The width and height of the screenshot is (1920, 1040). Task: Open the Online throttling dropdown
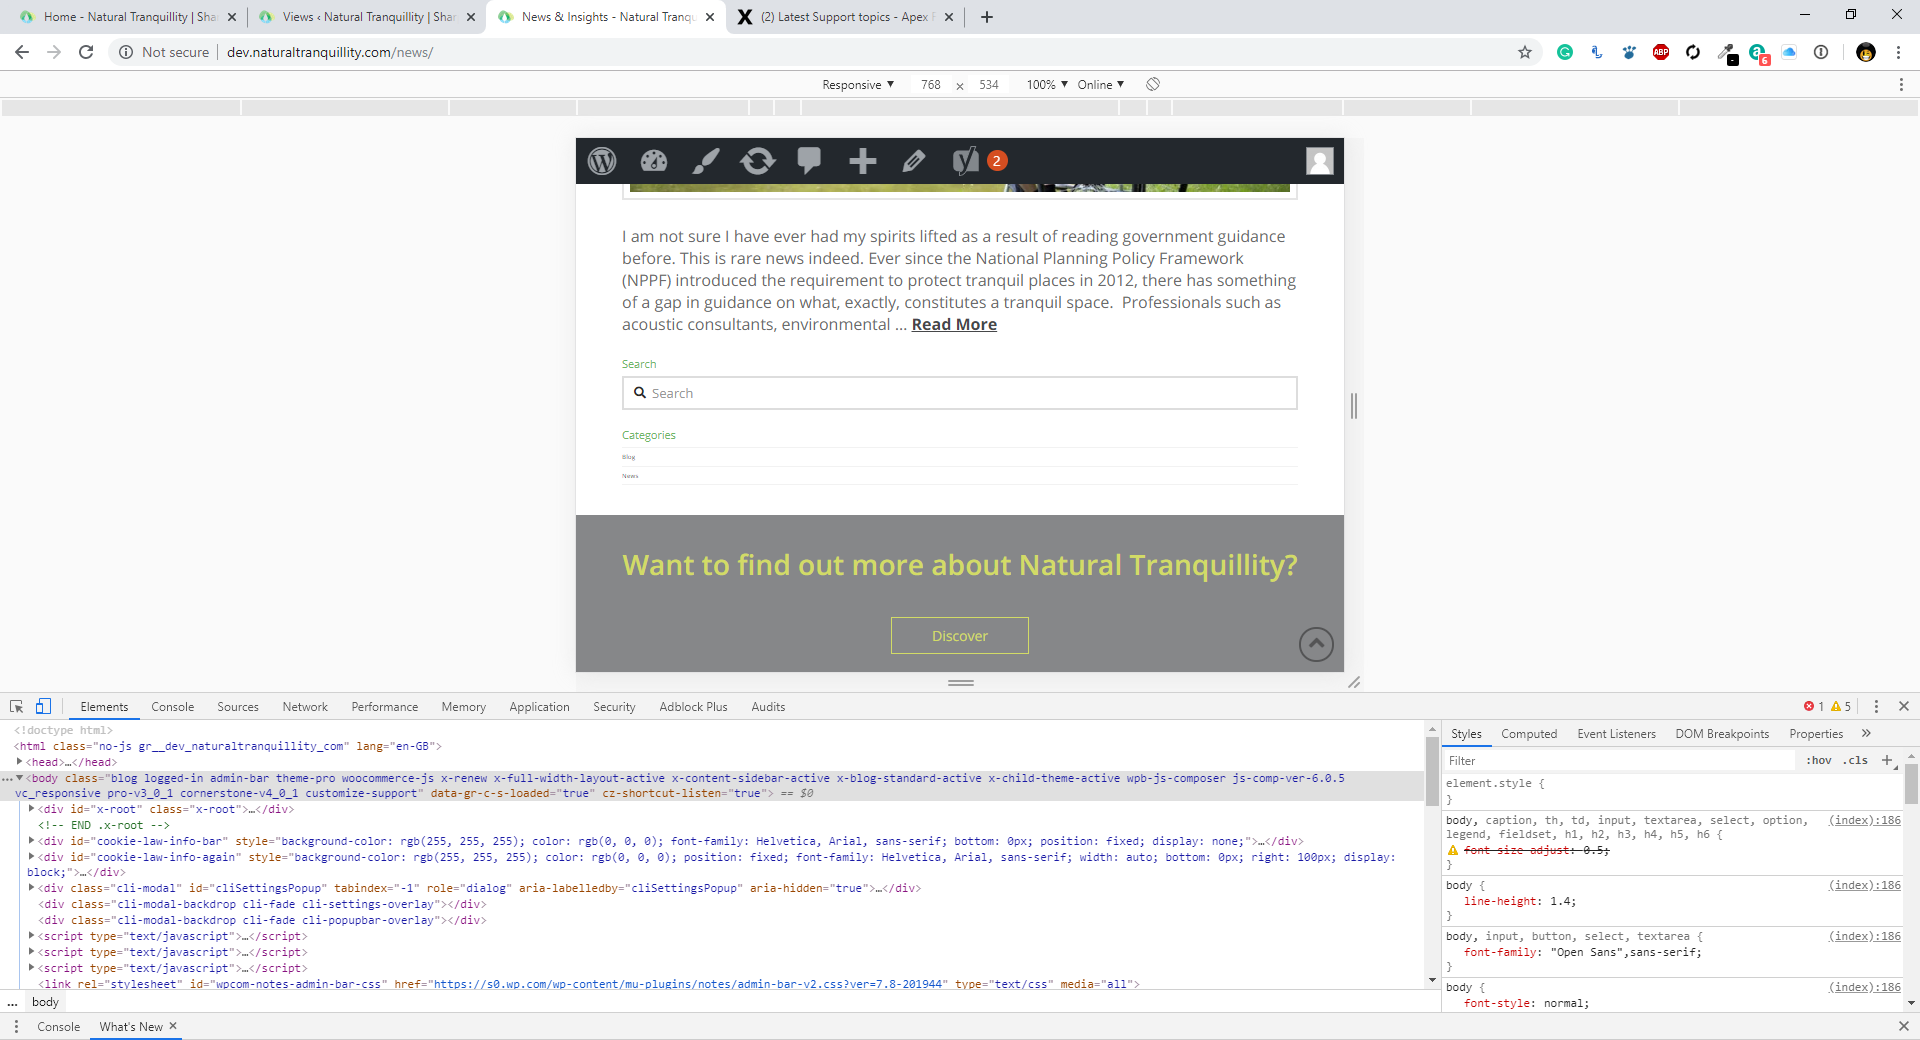pyautogui.click(x=1101, y=85)
